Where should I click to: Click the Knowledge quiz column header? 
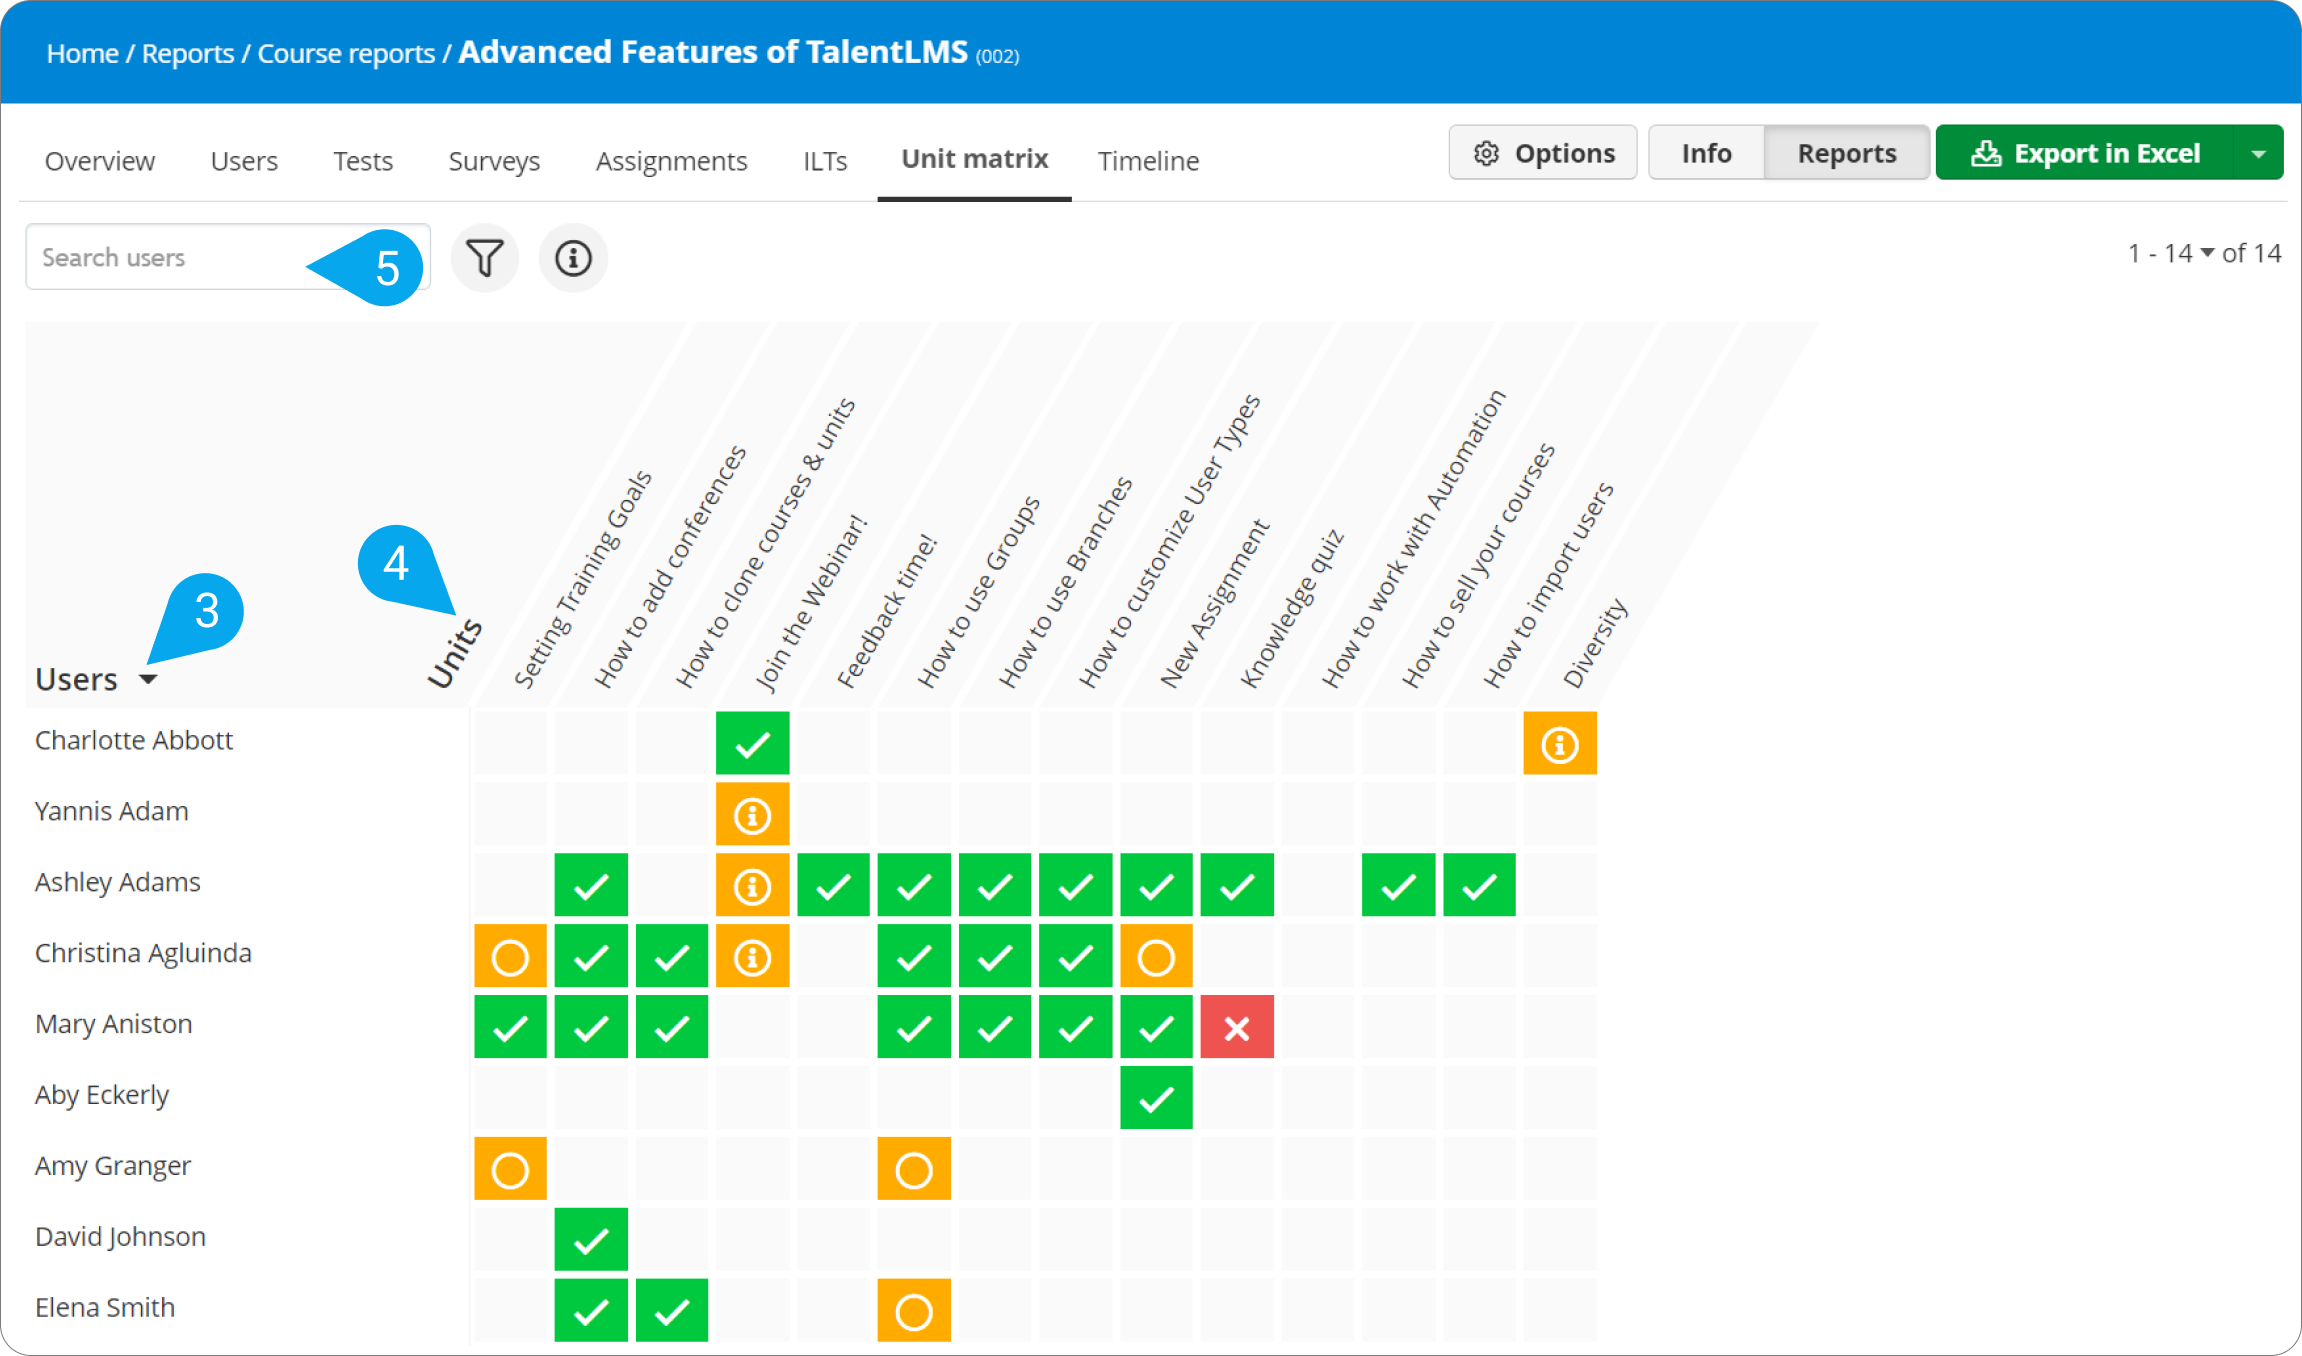1291,610
